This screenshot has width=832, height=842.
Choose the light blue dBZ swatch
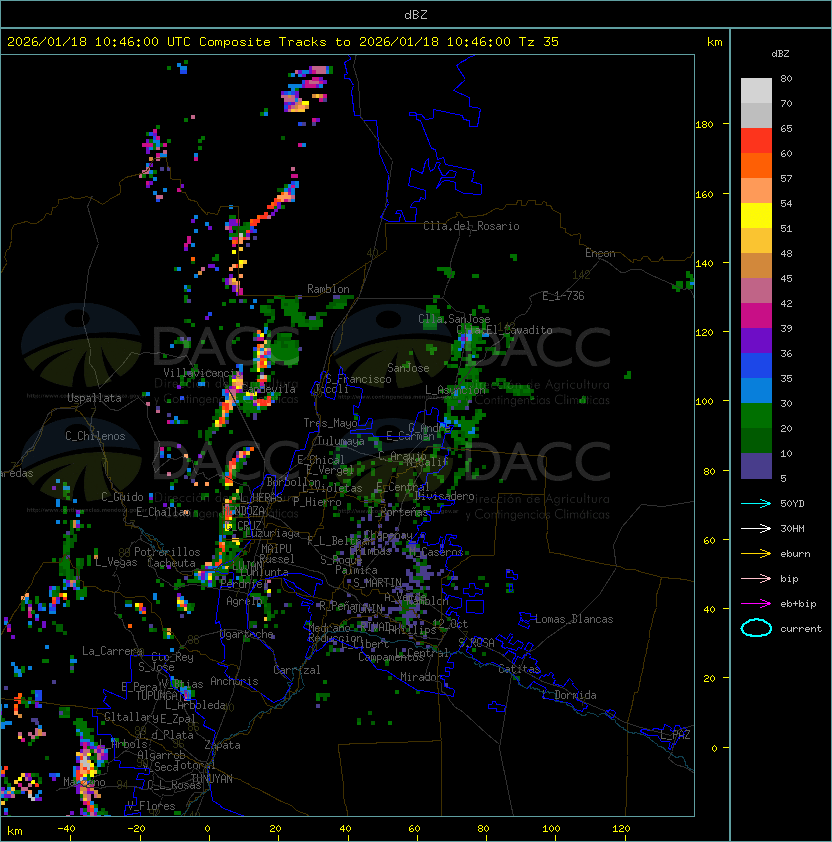(756, 390)
